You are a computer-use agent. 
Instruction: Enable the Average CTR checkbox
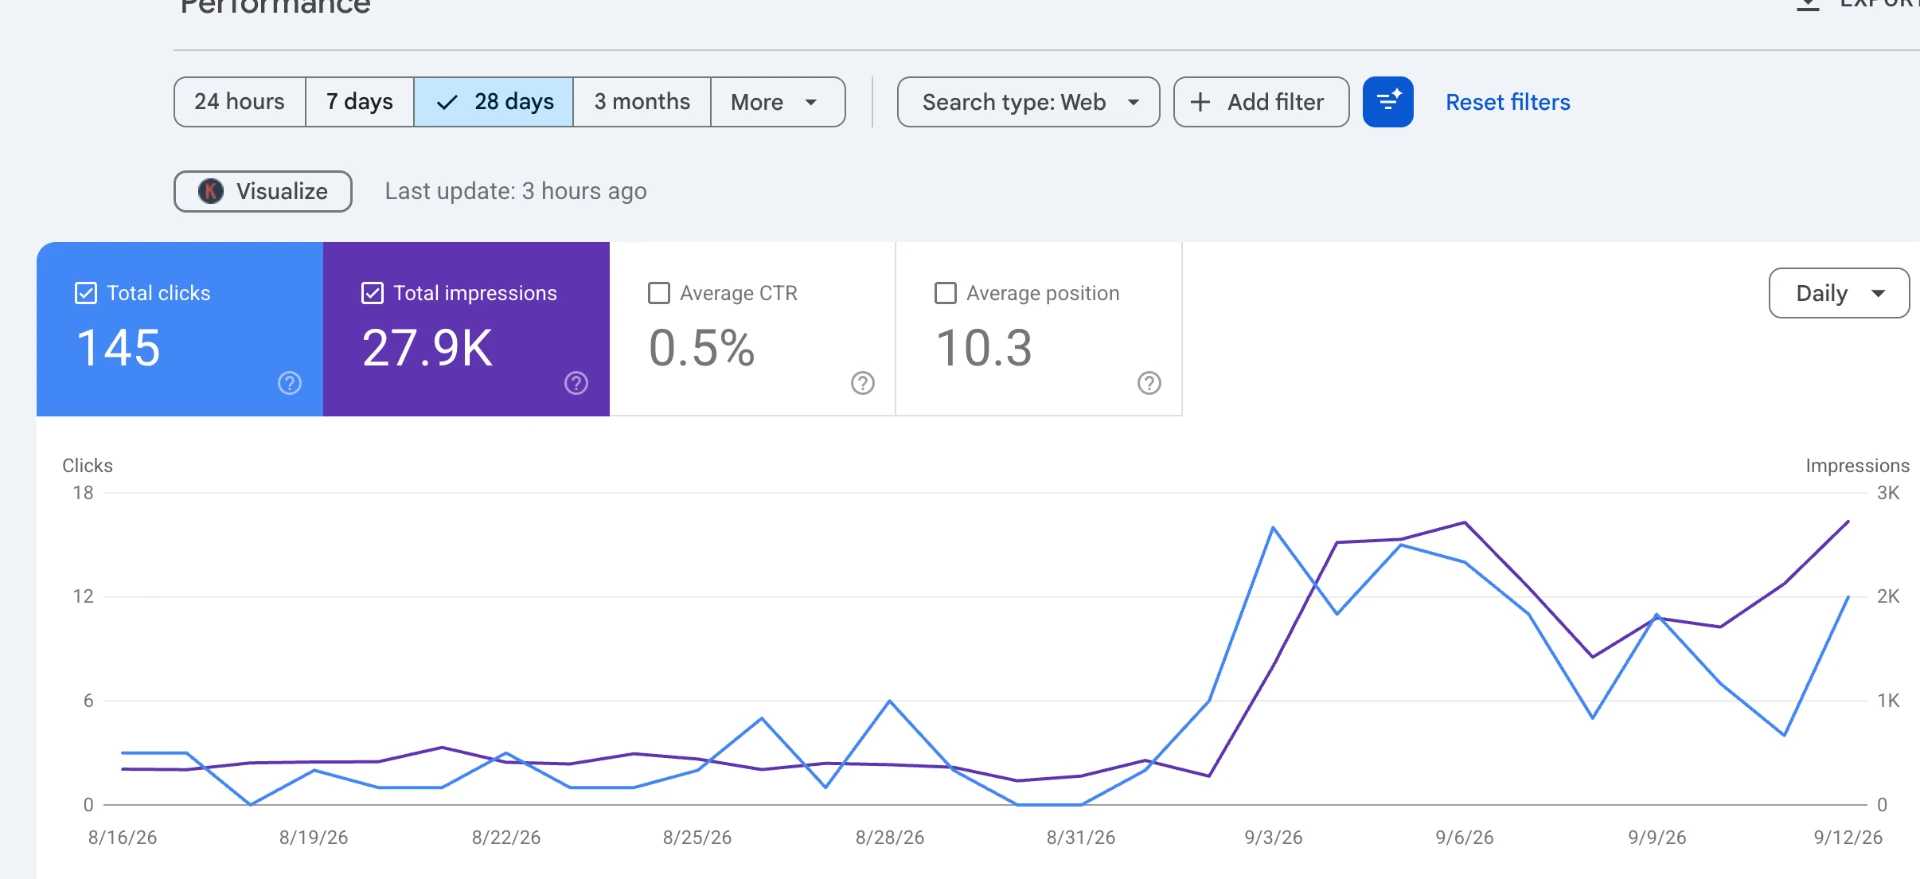point(659,293)
